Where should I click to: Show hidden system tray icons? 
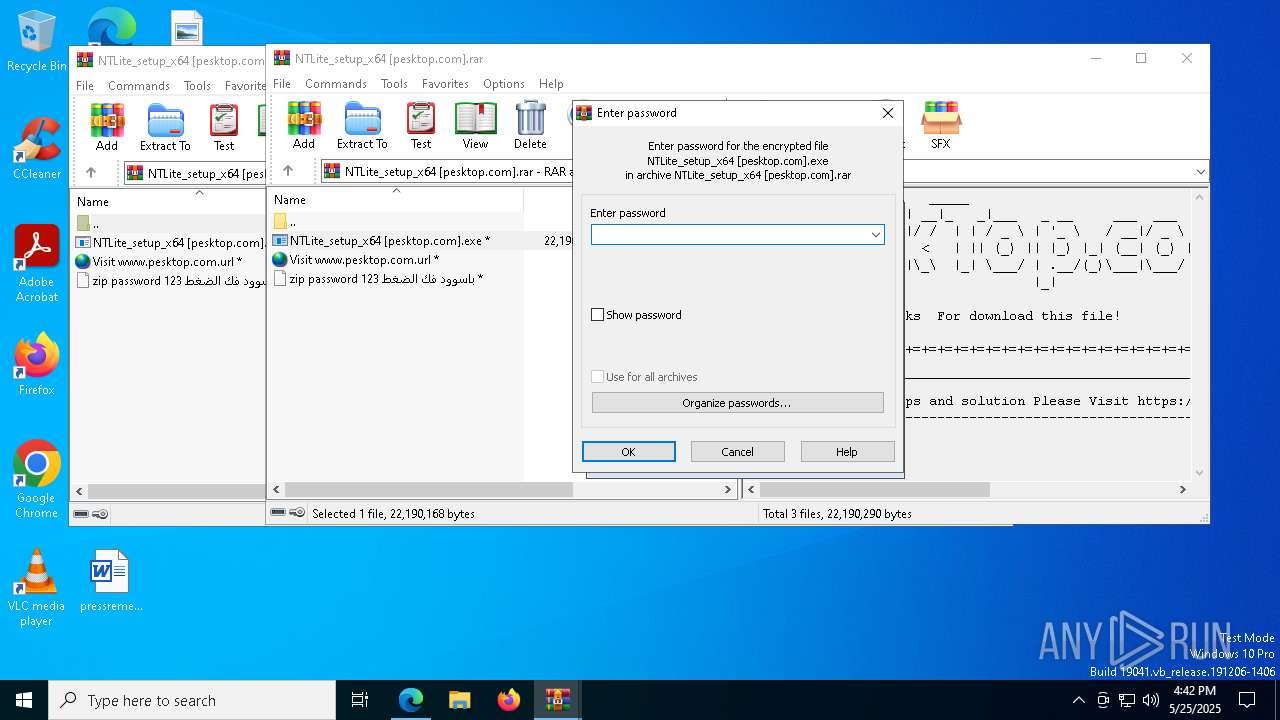click(1078, 700)
